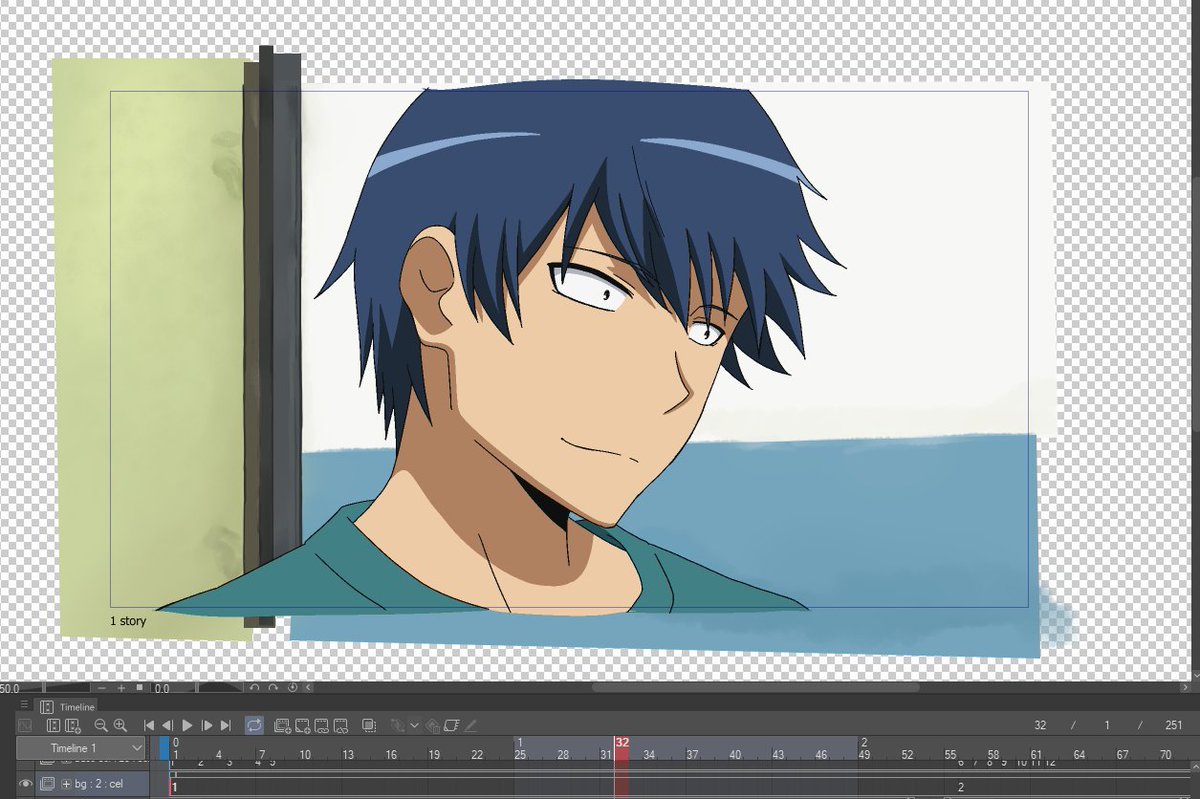Select cel 1 in the bg track
Viewport: 1200px width, 799px height.
click(x=174, y=788)
